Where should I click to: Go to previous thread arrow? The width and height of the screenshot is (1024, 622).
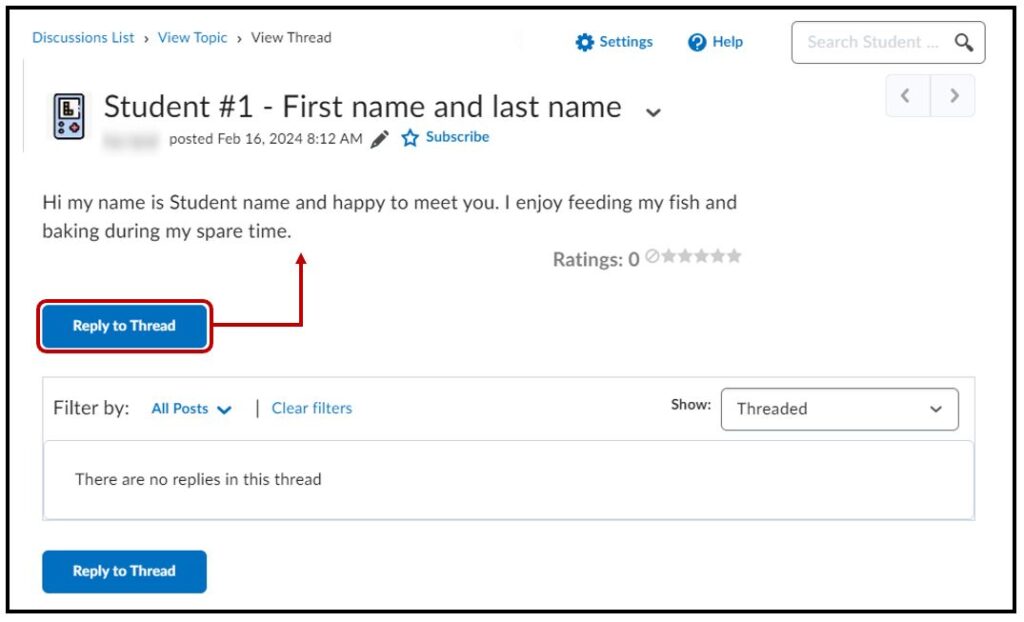(907, 96)
